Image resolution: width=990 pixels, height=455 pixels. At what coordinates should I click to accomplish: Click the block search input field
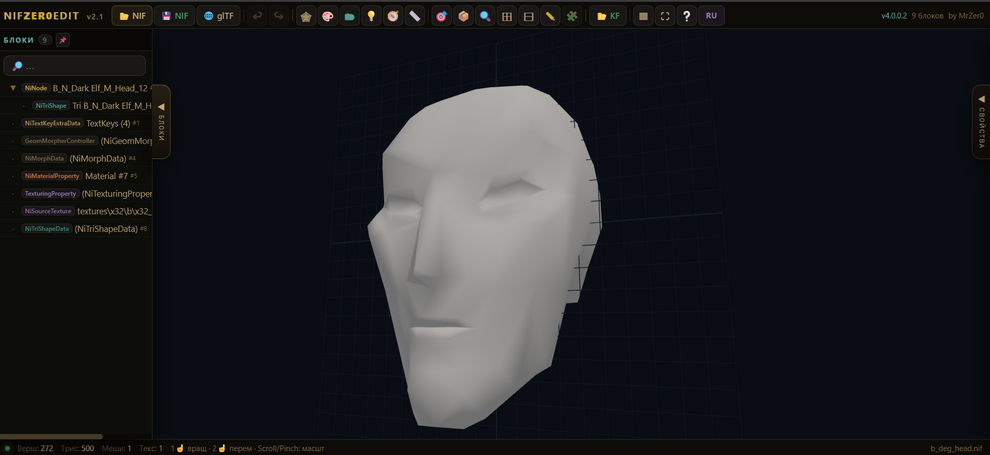pos(80,66)
